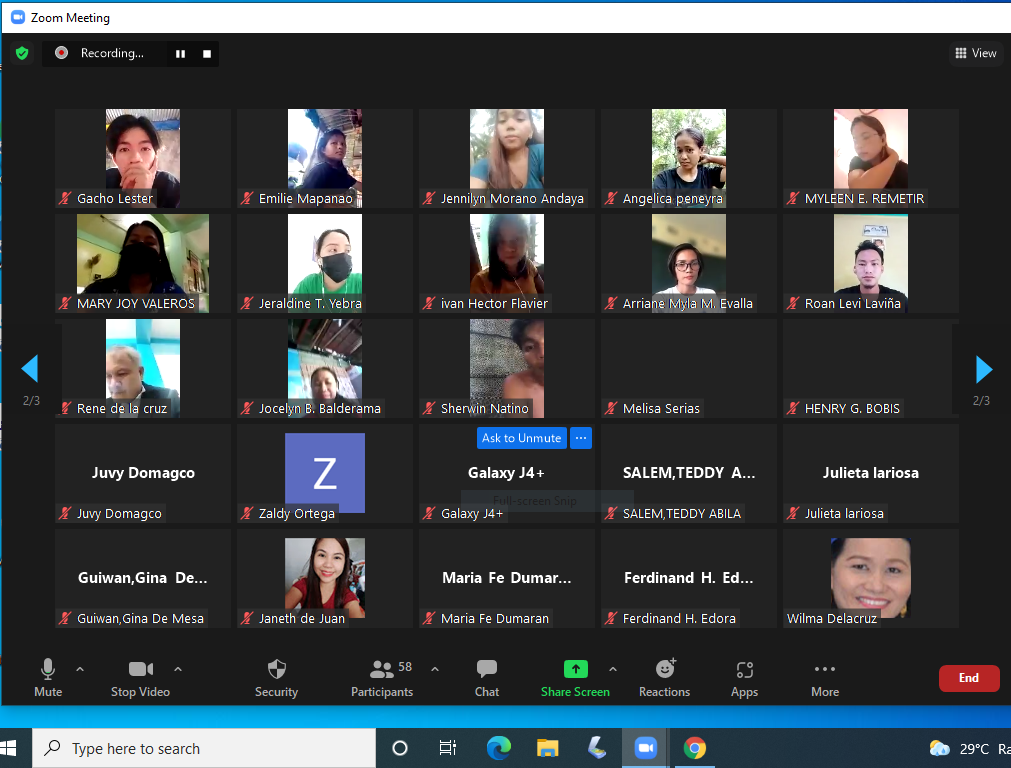Expand audio options arrow beside Mute
The width and height of the screenshot is (1011, 768).
80,669
